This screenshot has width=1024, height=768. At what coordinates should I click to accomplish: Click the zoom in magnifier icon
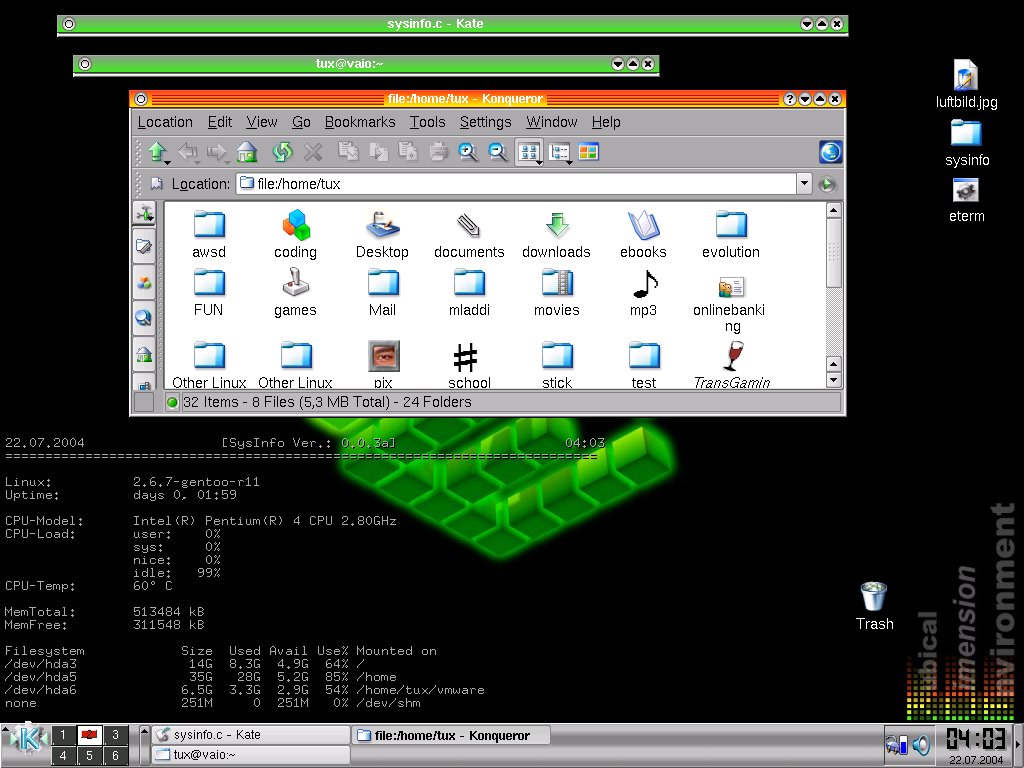pyautogui.click(x=467, y=152)
